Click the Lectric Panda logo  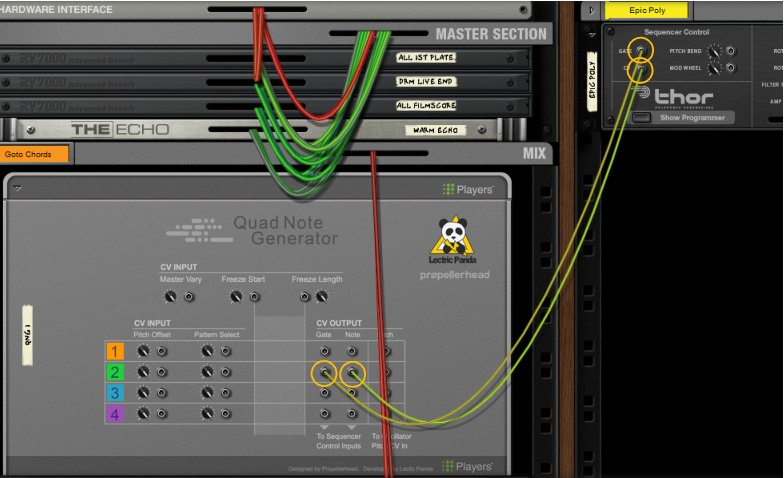coord(453,240)
